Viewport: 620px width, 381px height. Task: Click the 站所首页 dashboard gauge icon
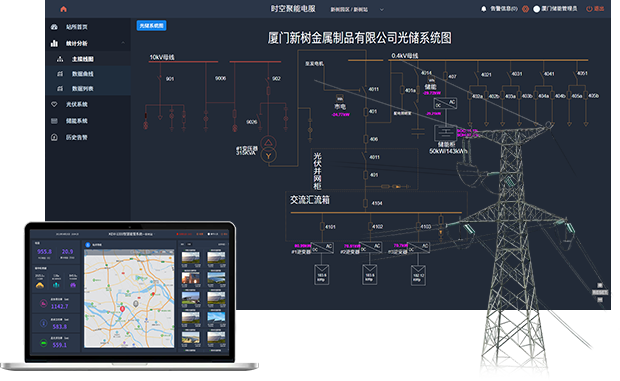point(55,27)
